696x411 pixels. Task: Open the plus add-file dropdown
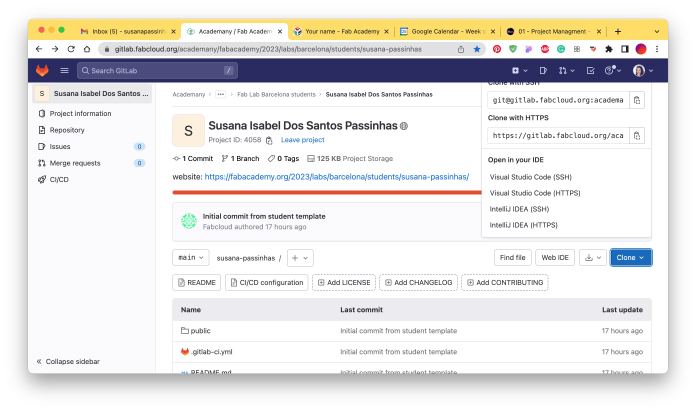coord(301,258)
